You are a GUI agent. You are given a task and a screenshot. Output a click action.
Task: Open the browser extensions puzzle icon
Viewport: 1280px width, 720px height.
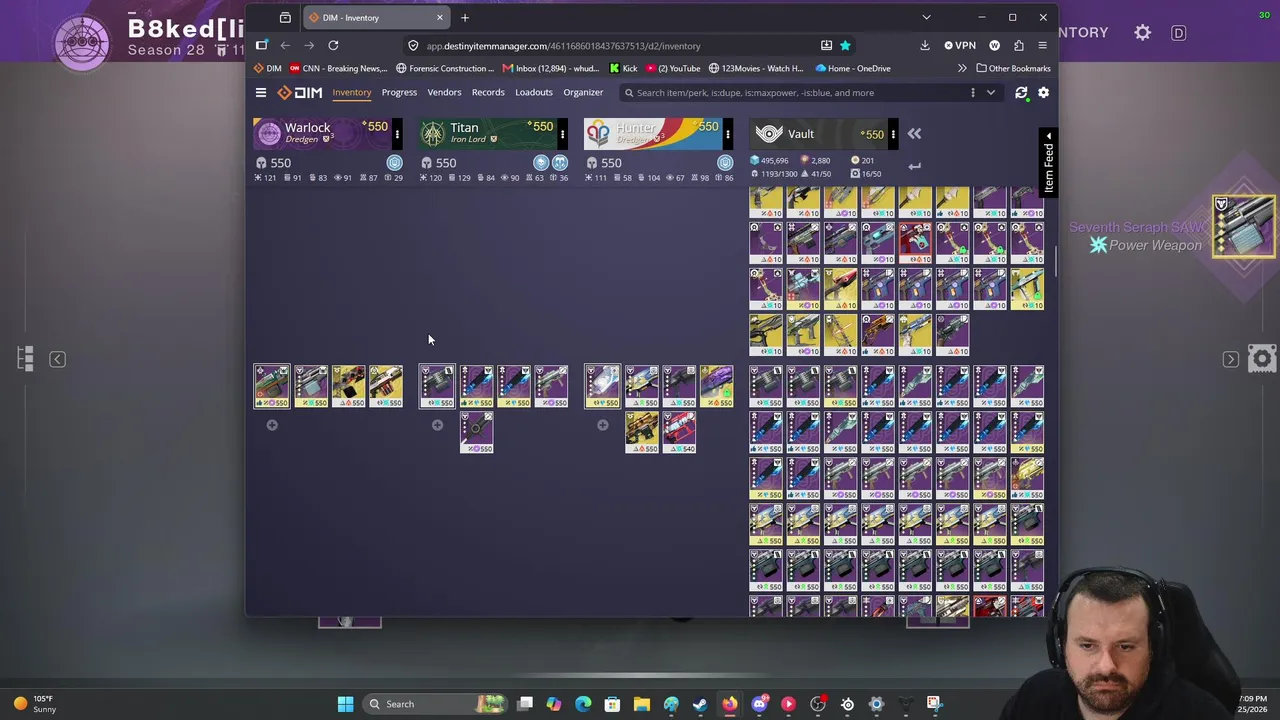coord(1018,46)
